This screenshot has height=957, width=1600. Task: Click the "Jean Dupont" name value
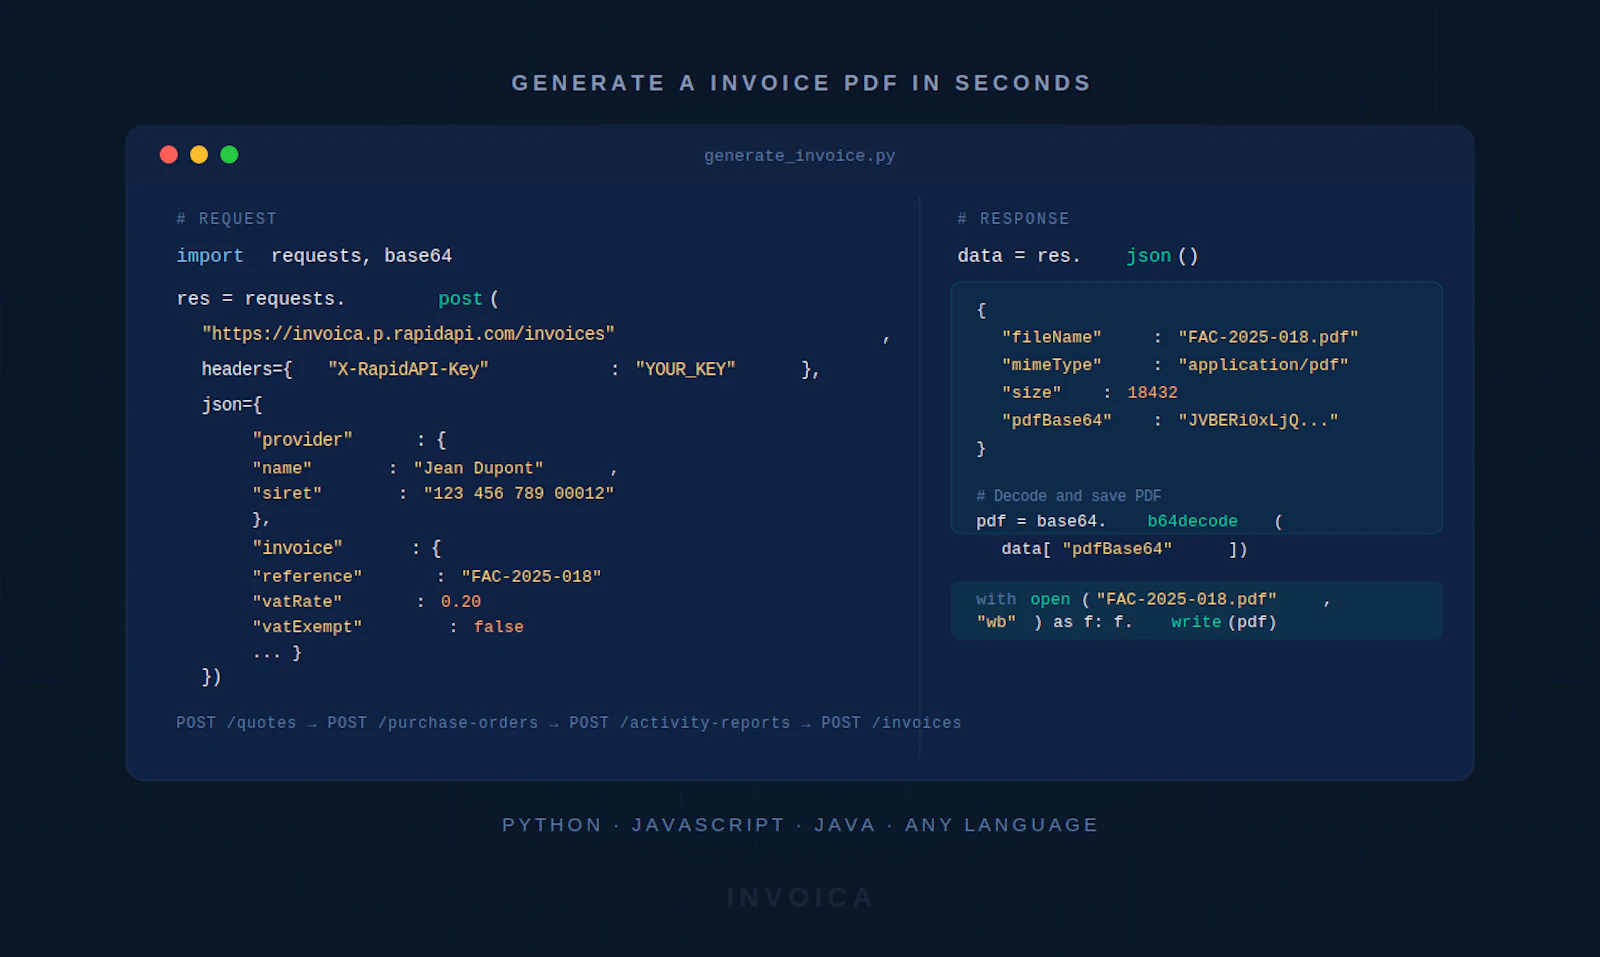478,468
